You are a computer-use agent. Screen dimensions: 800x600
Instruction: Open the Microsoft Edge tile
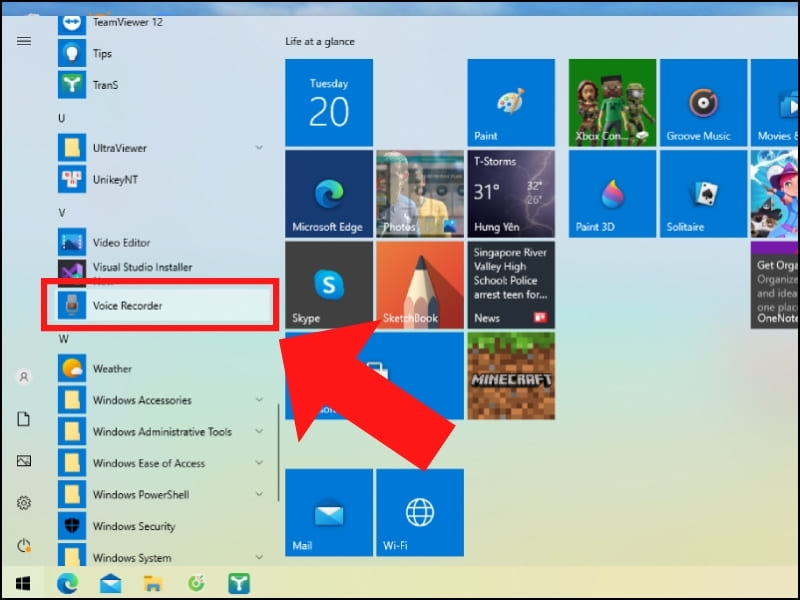[329, 194]
